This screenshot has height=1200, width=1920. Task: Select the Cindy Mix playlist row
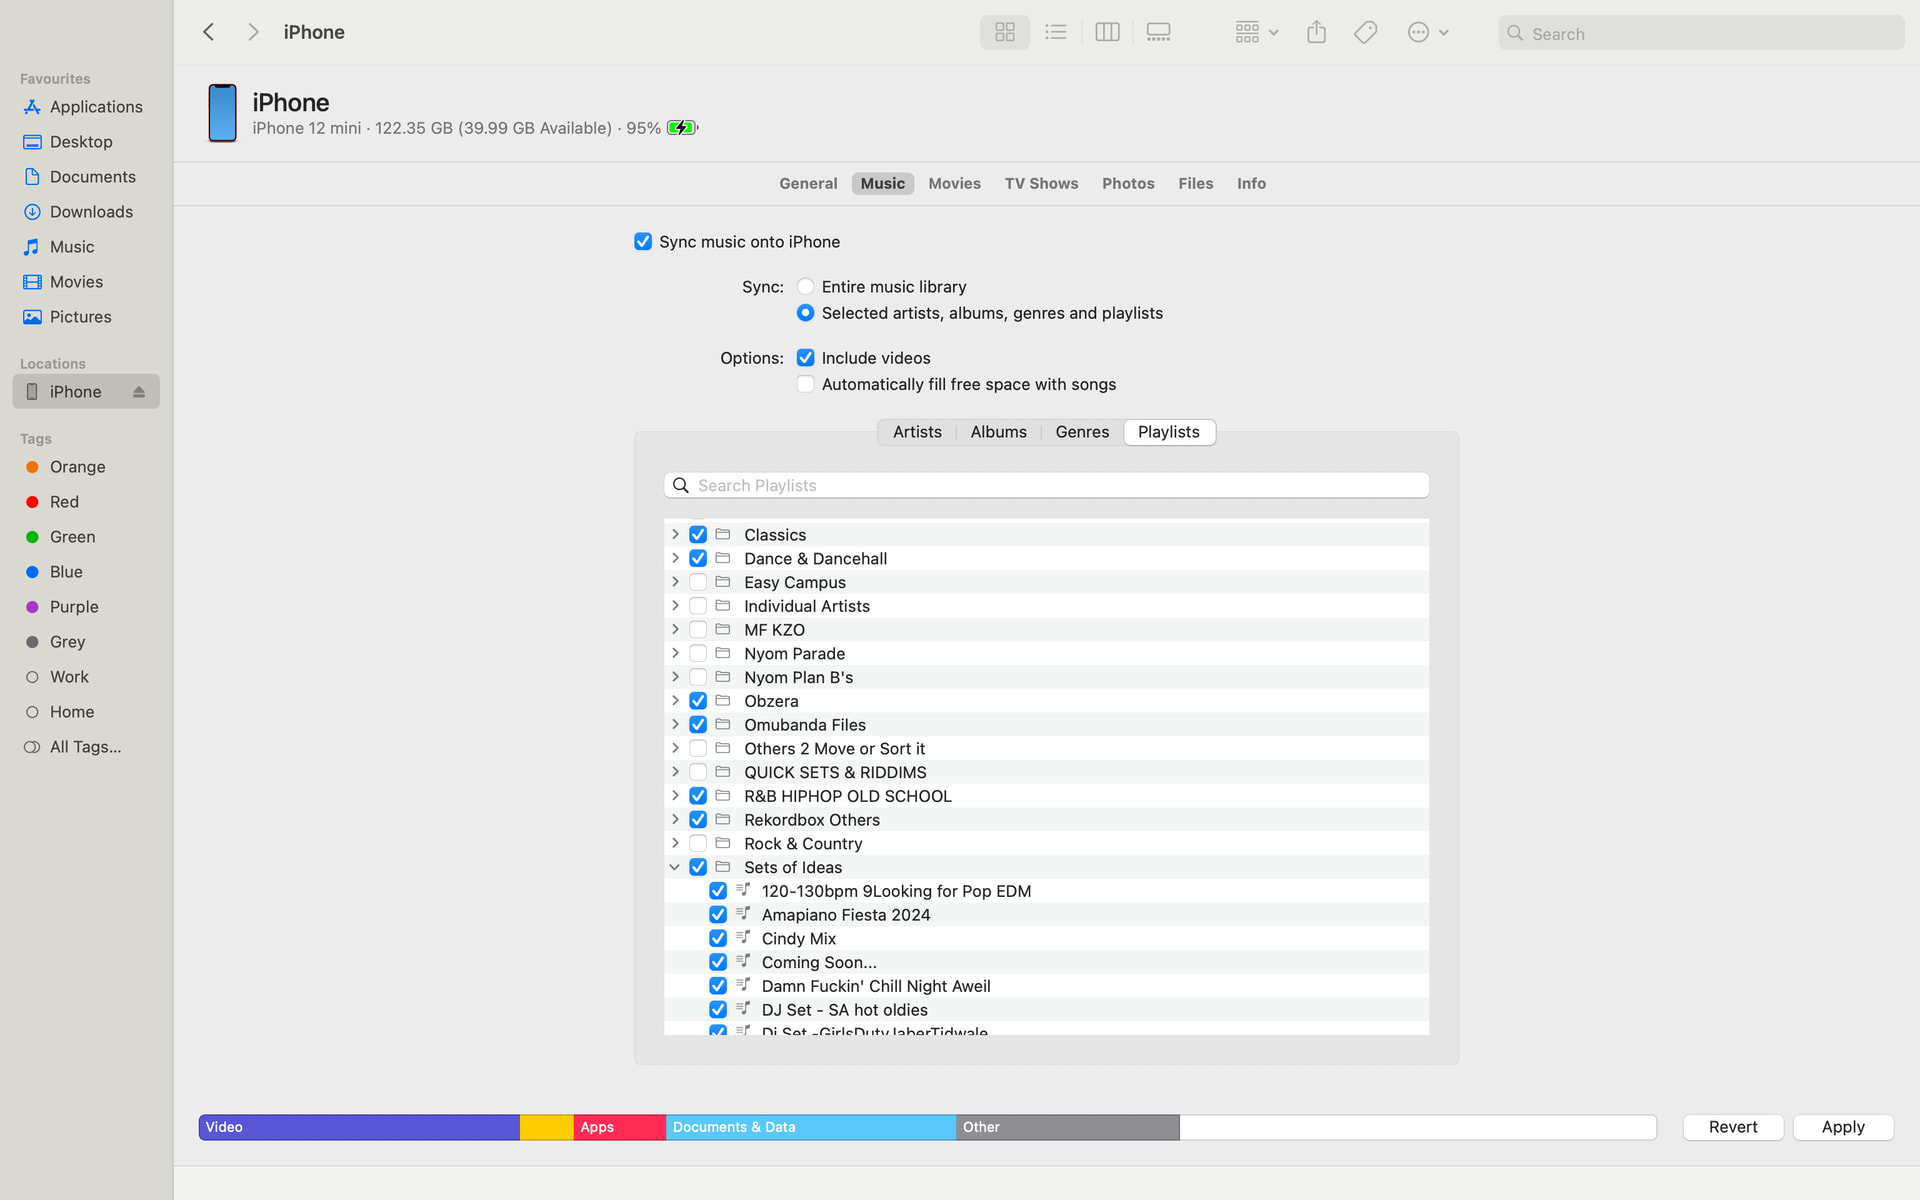click(x=1046, y=938)
